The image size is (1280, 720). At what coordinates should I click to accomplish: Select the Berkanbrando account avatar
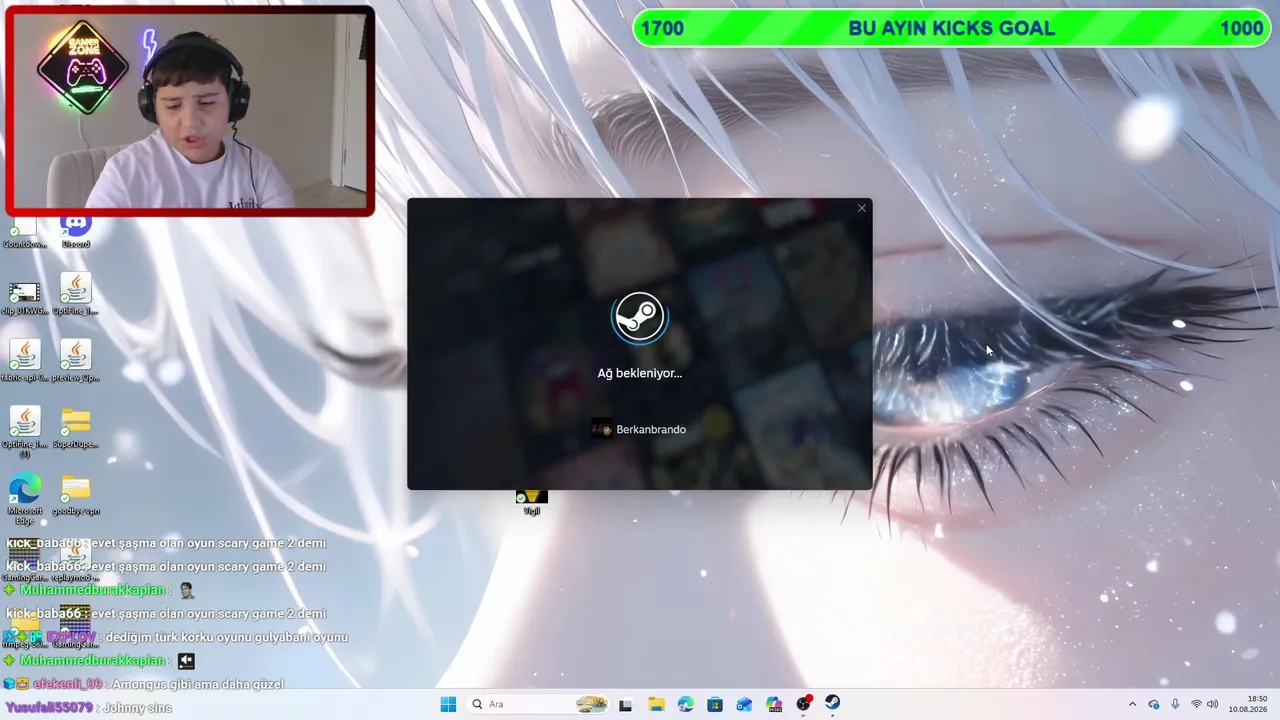(x=602, y=429)
